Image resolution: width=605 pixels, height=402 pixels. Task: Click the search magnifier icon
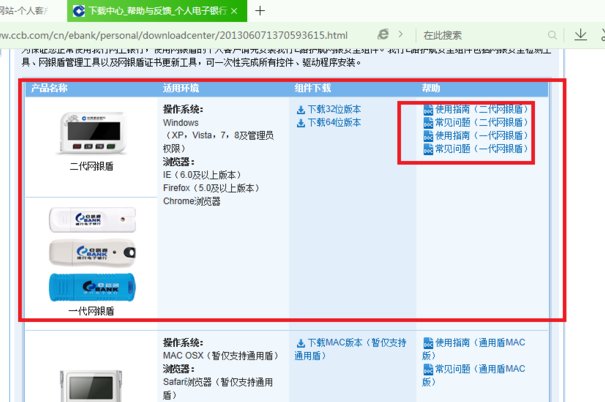point(552,35)
